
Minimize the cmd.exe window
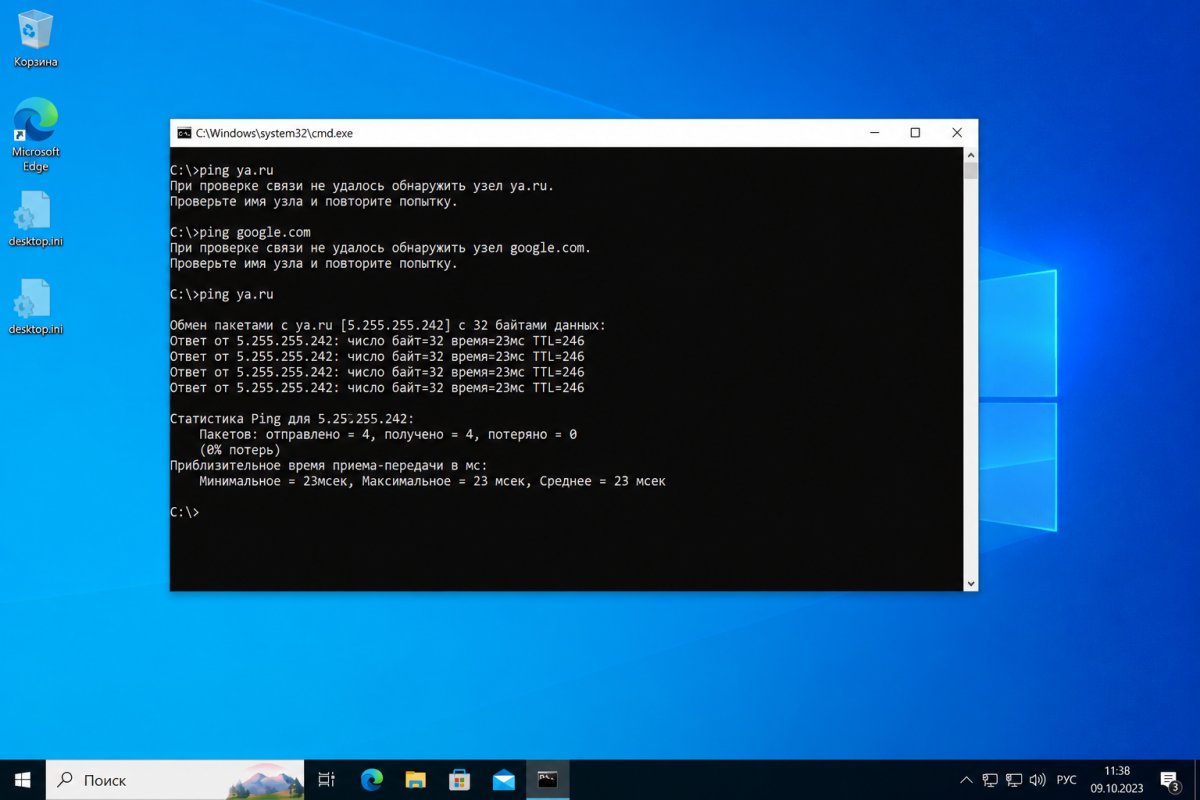click(873, 133)
